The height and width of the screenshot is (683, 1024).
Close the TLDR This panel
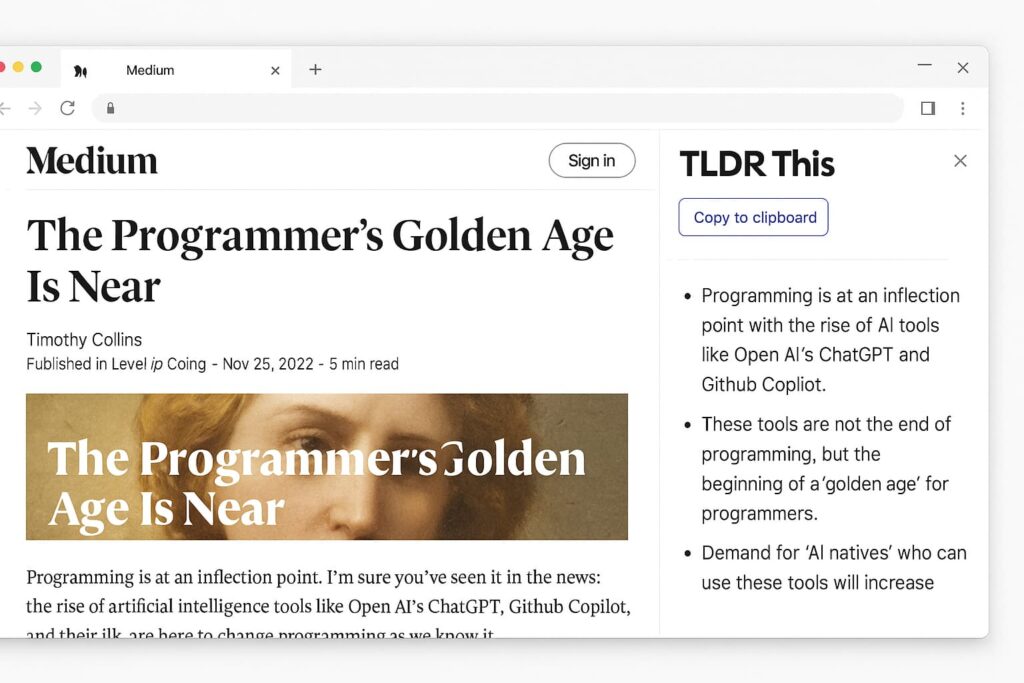tap(960, 161)
